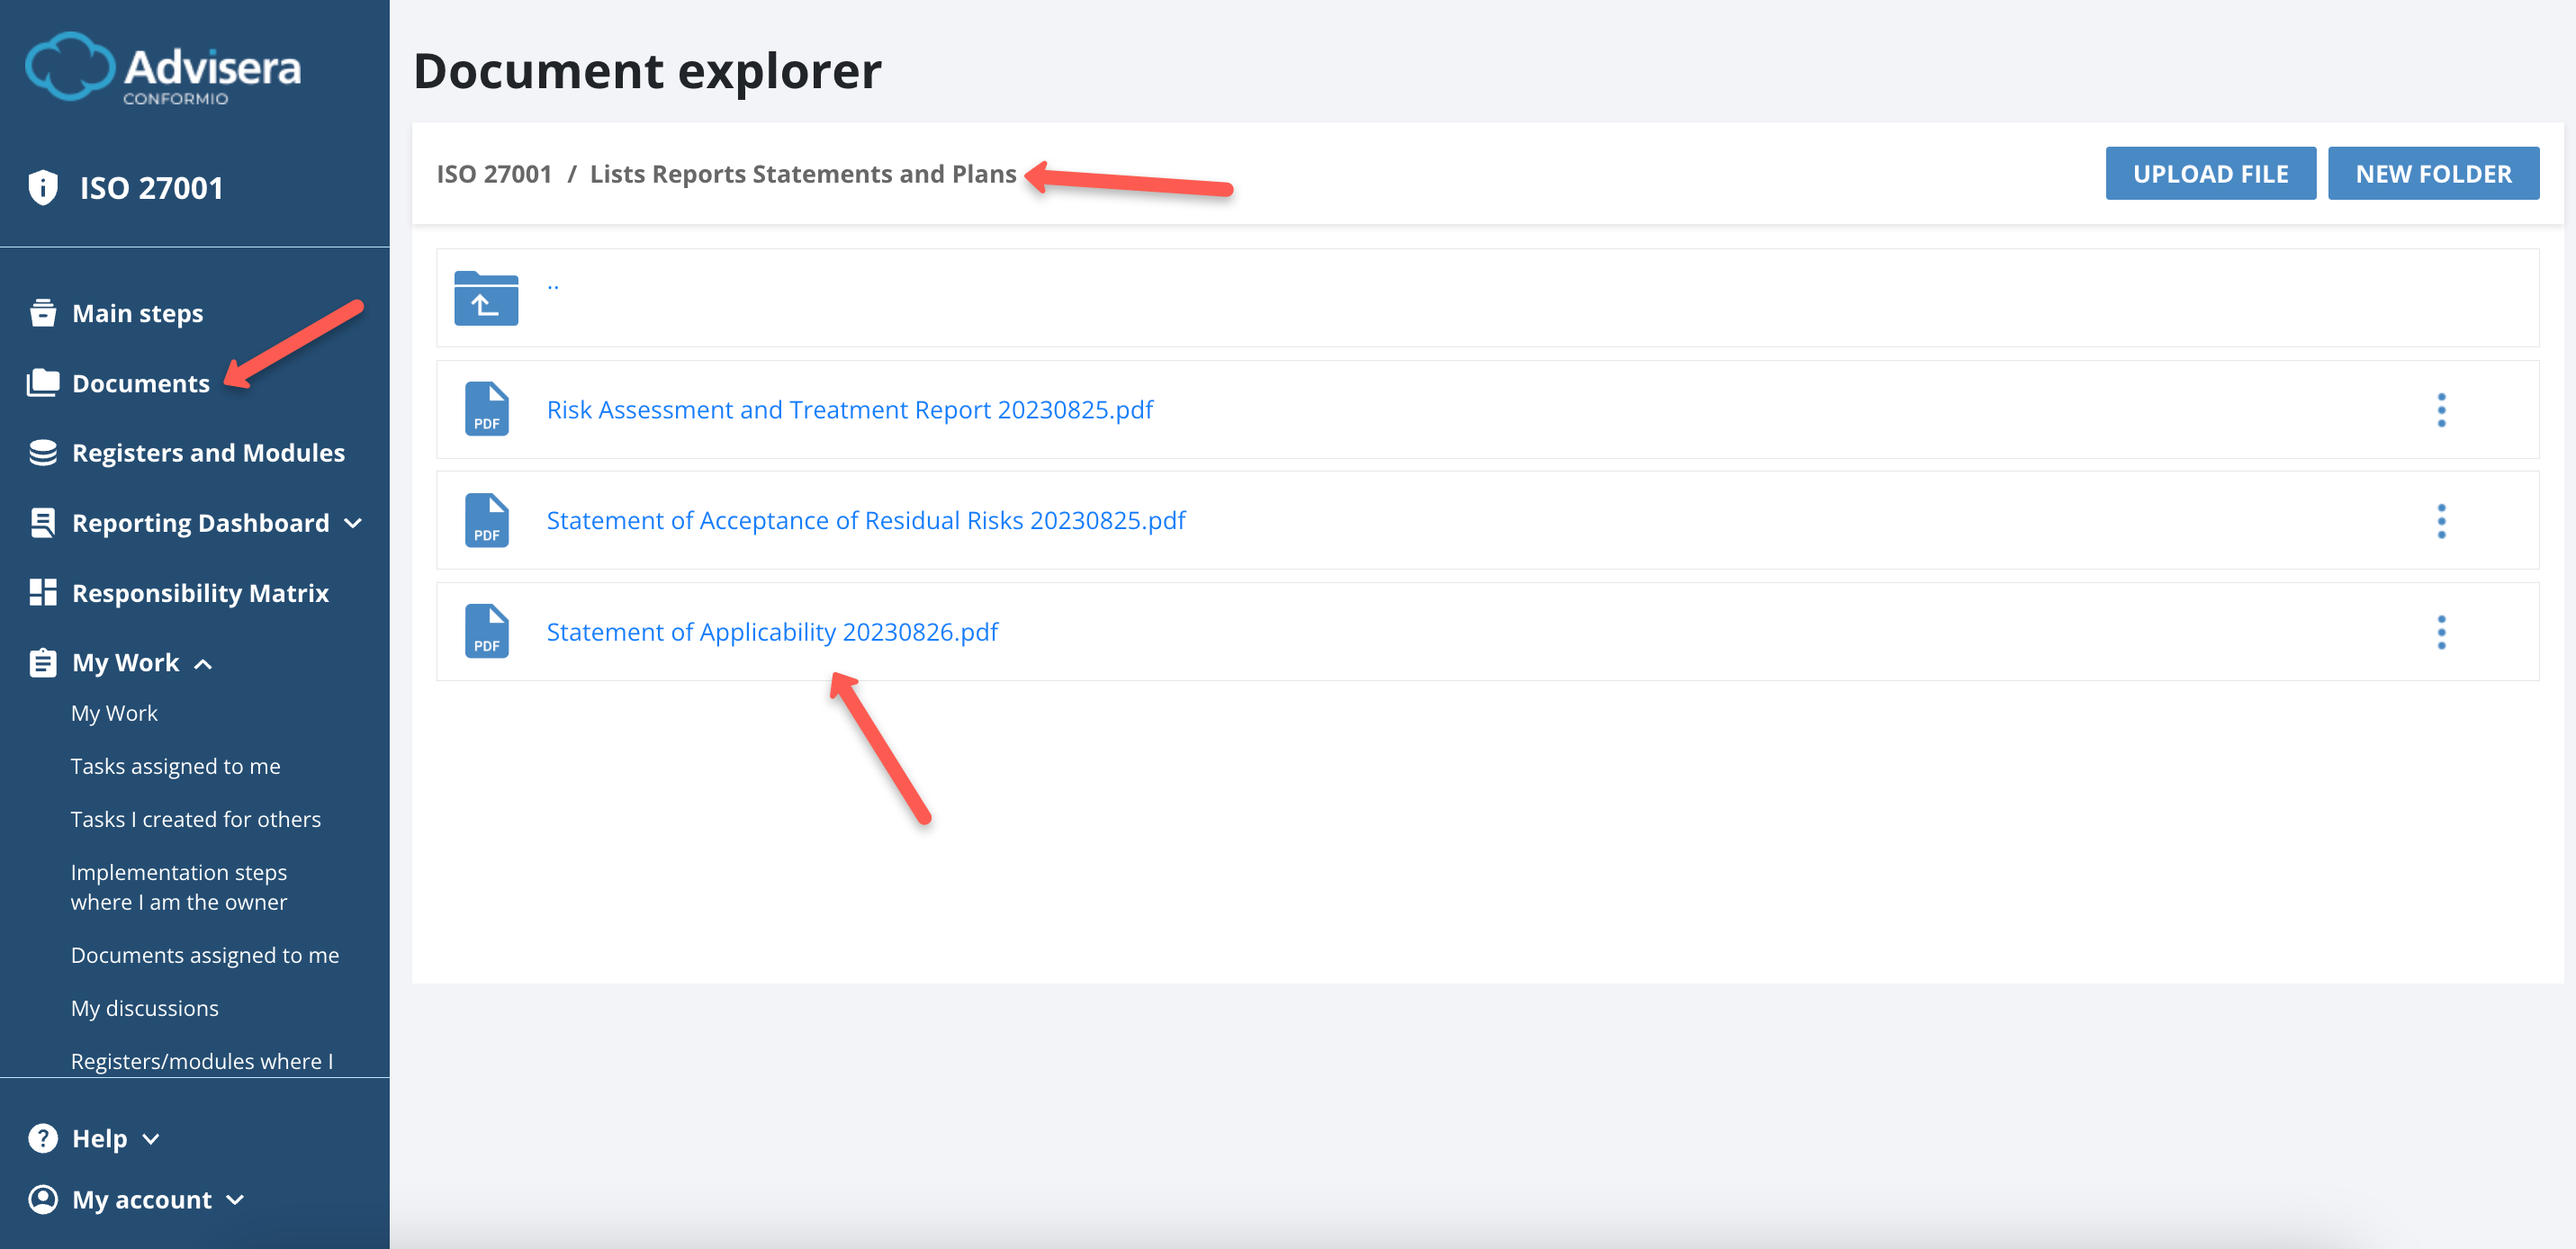Click the Advisera Conformio cloud logo
The width and height of the screenshot is (2576, 1249).
[x=70, y=67]
